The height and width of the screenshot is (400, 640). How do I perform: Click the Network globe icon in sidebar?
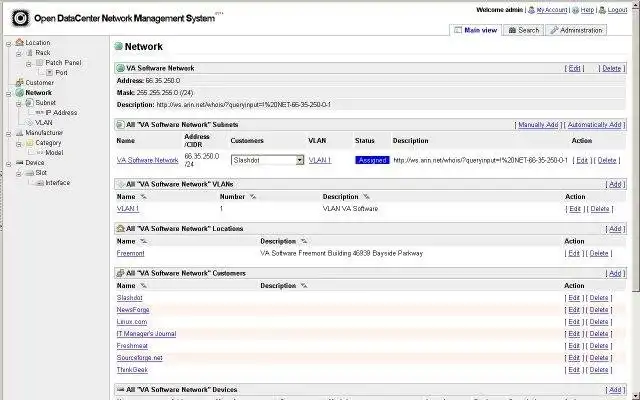19,93
